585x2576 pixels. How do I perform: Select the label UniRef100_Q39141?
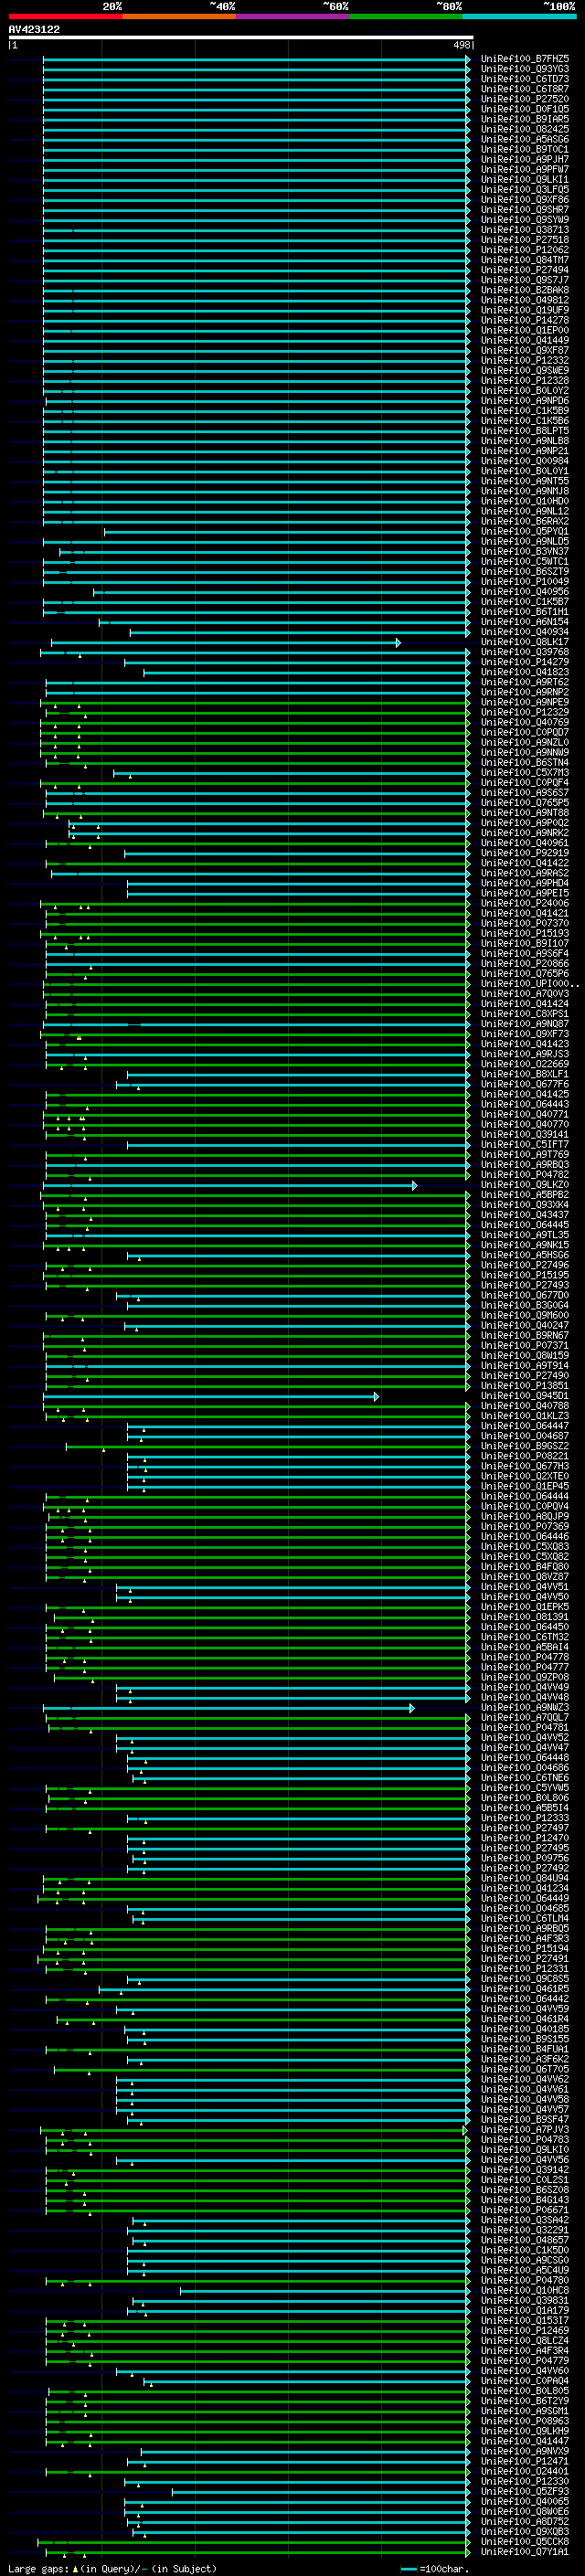525,1134
